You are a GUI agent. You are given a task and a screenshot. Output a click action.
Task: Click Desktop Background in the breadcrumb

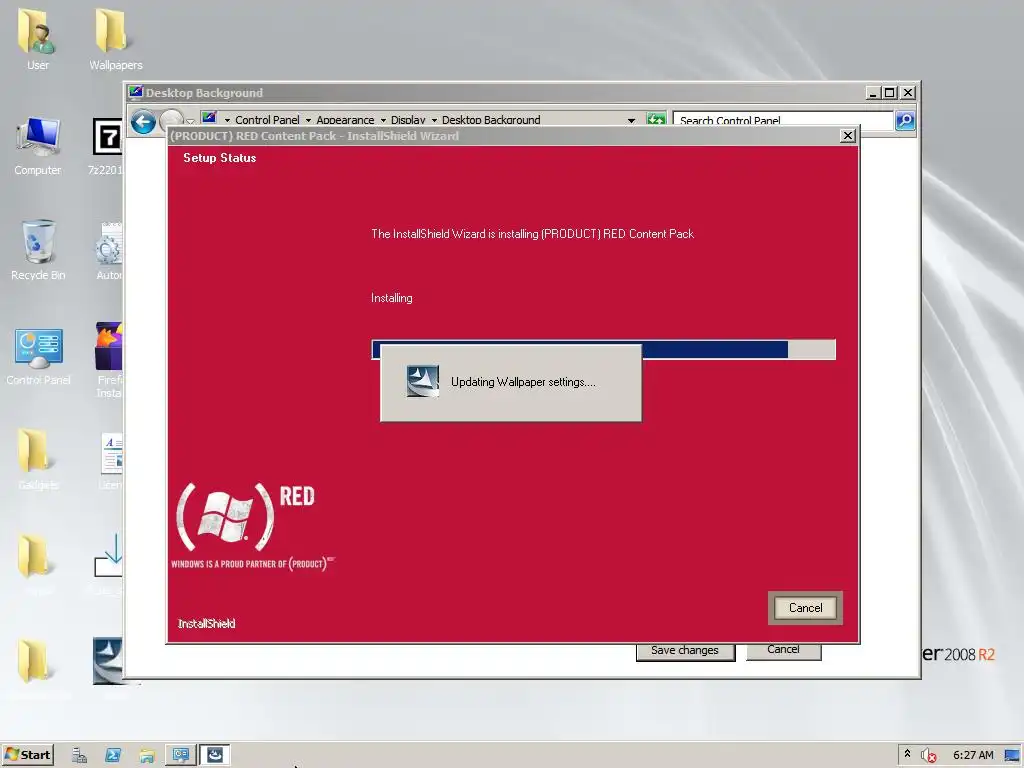(491, 120)
